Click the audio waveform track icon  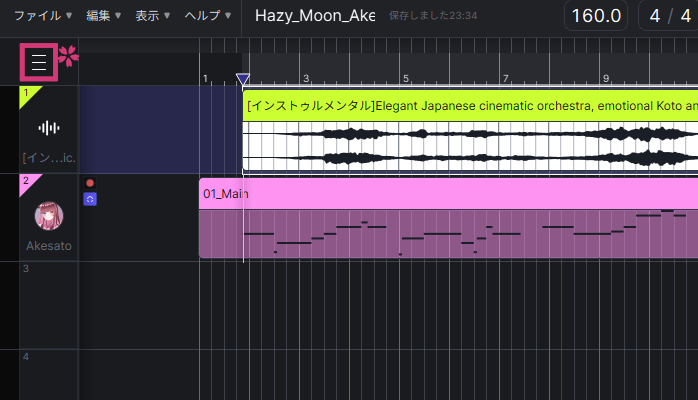tap(49, 128)
